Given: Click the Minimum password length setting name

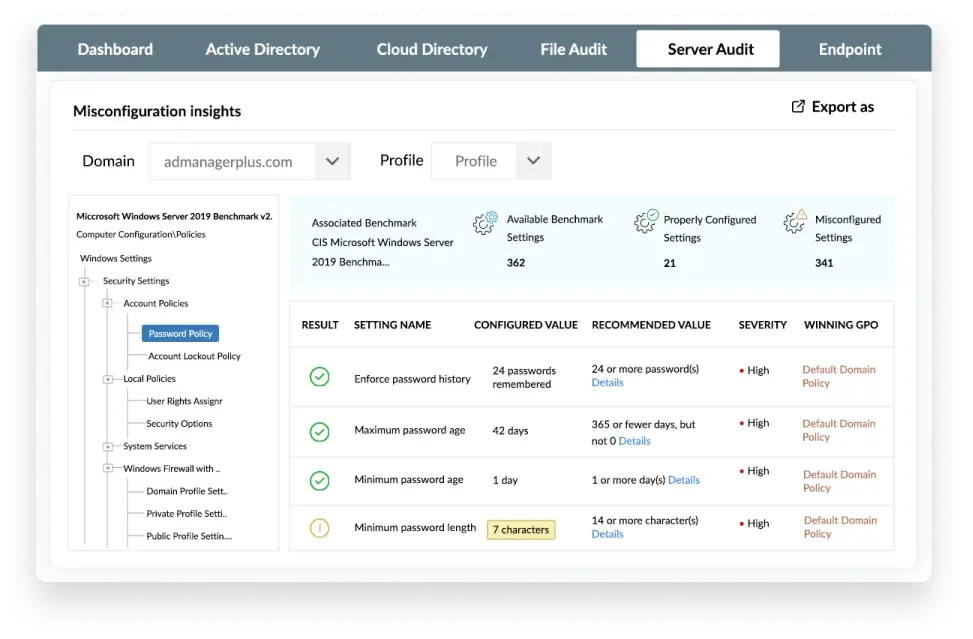Looking at the screenshot, I should (x=415, y=527).
